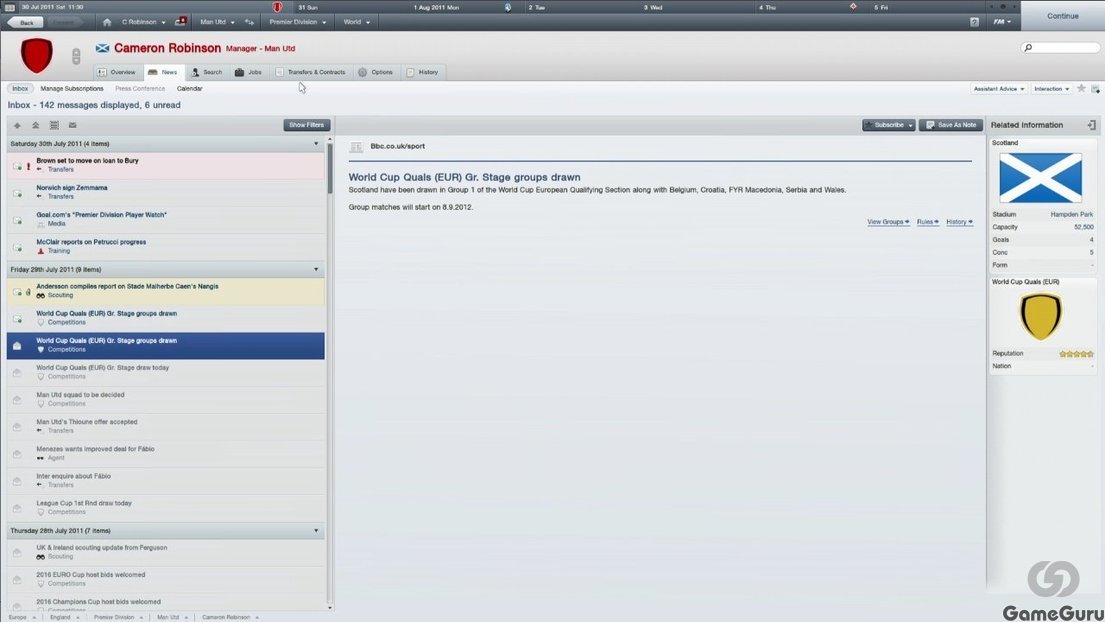
Task: Click the Continue button
Action: click(x=1062, y=15)
